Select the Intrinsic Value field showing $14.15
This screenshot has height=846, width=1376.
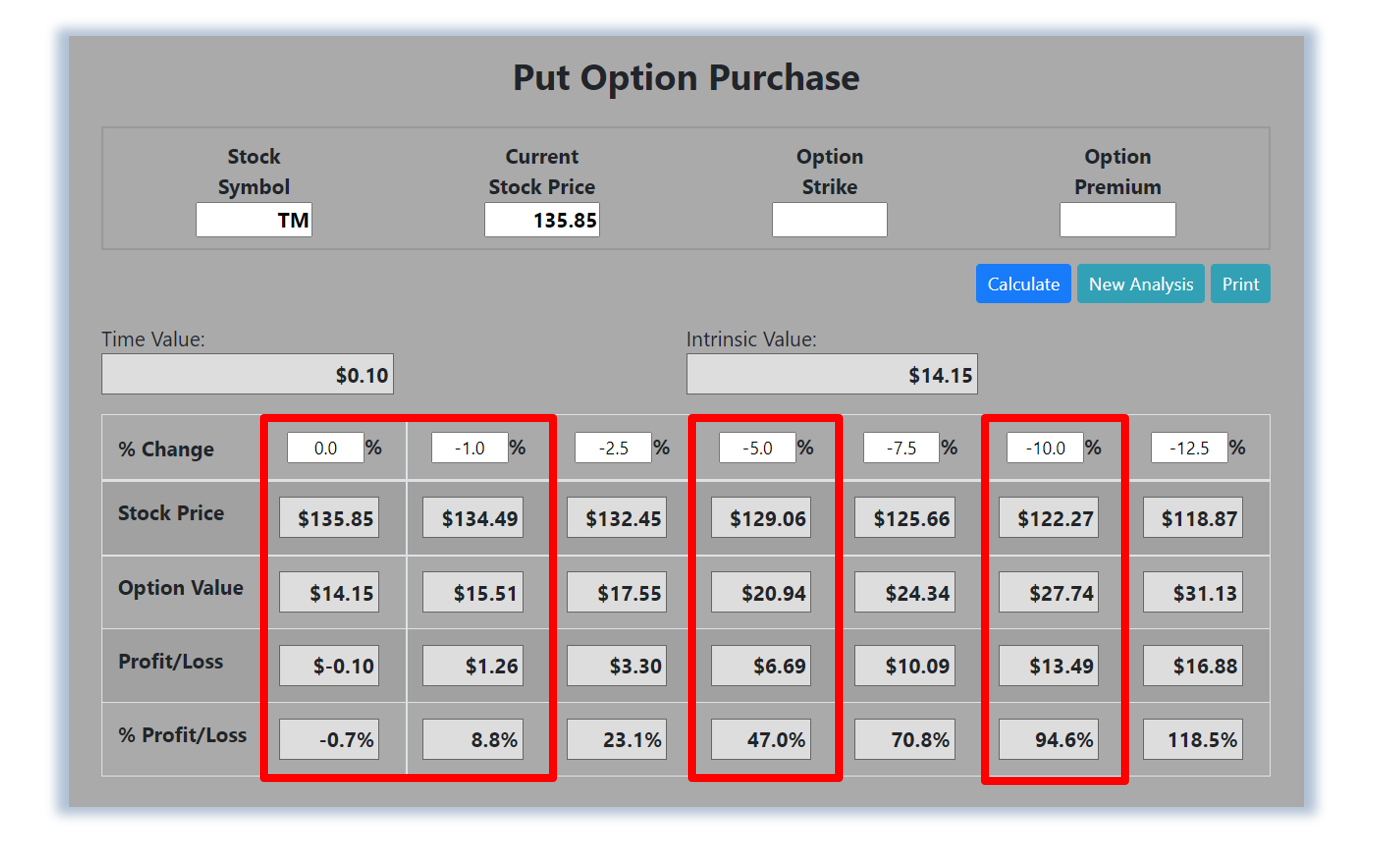click(x=832, y=374)
